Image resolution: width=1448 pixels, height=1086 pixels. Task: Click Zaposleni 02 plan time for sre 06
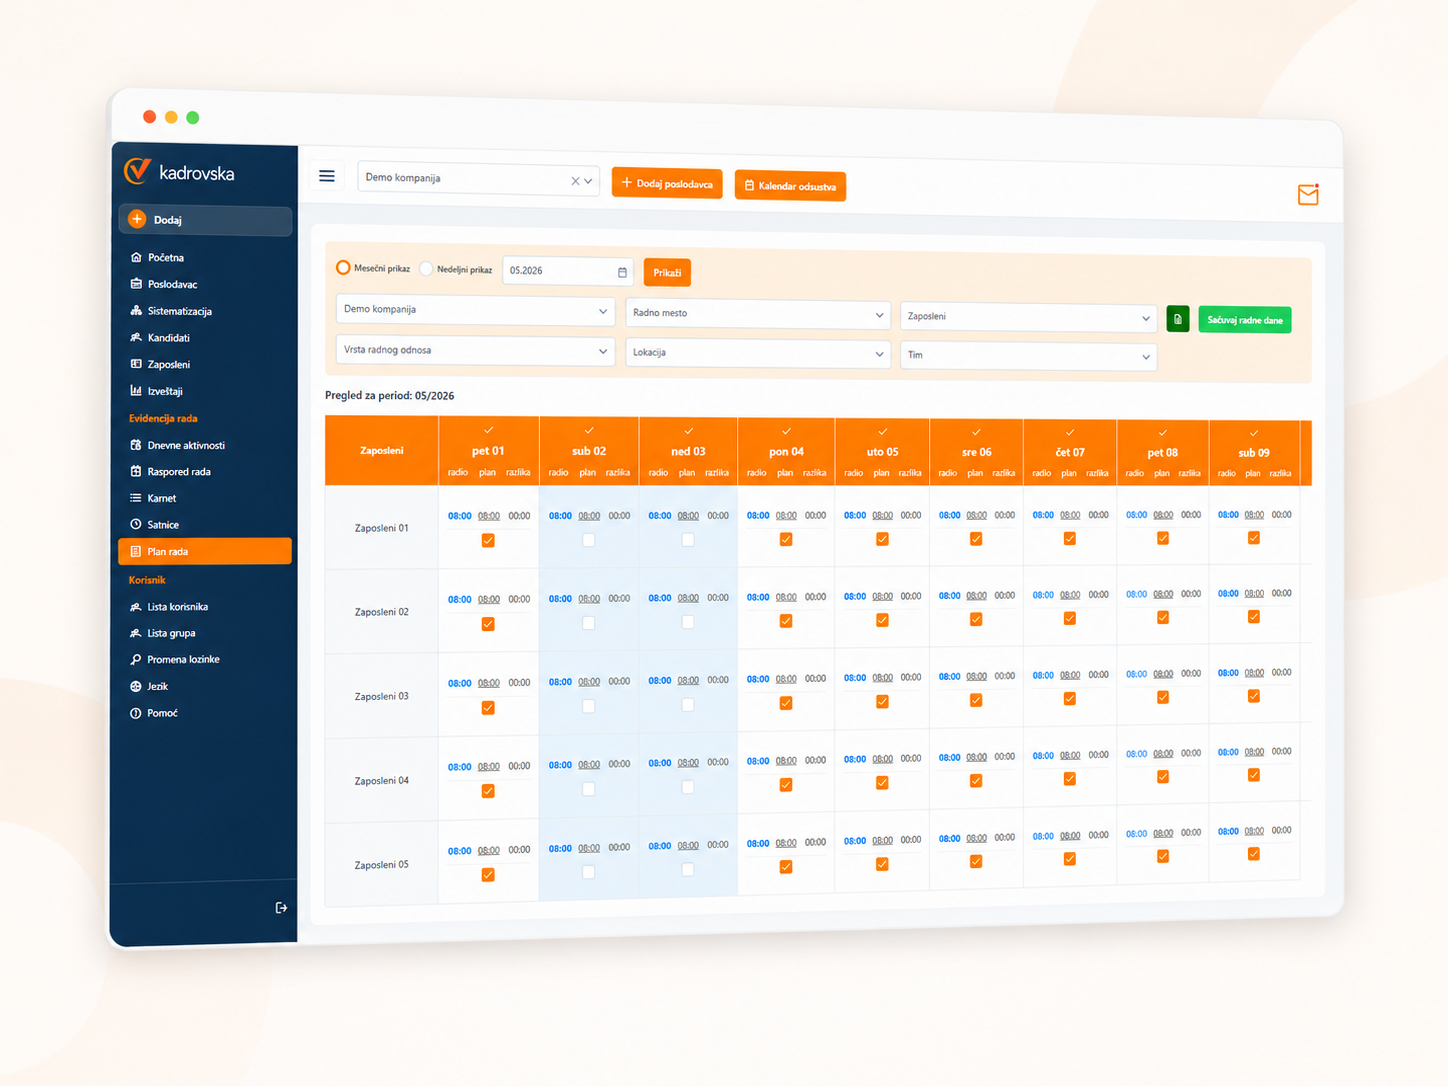[977, 596]
